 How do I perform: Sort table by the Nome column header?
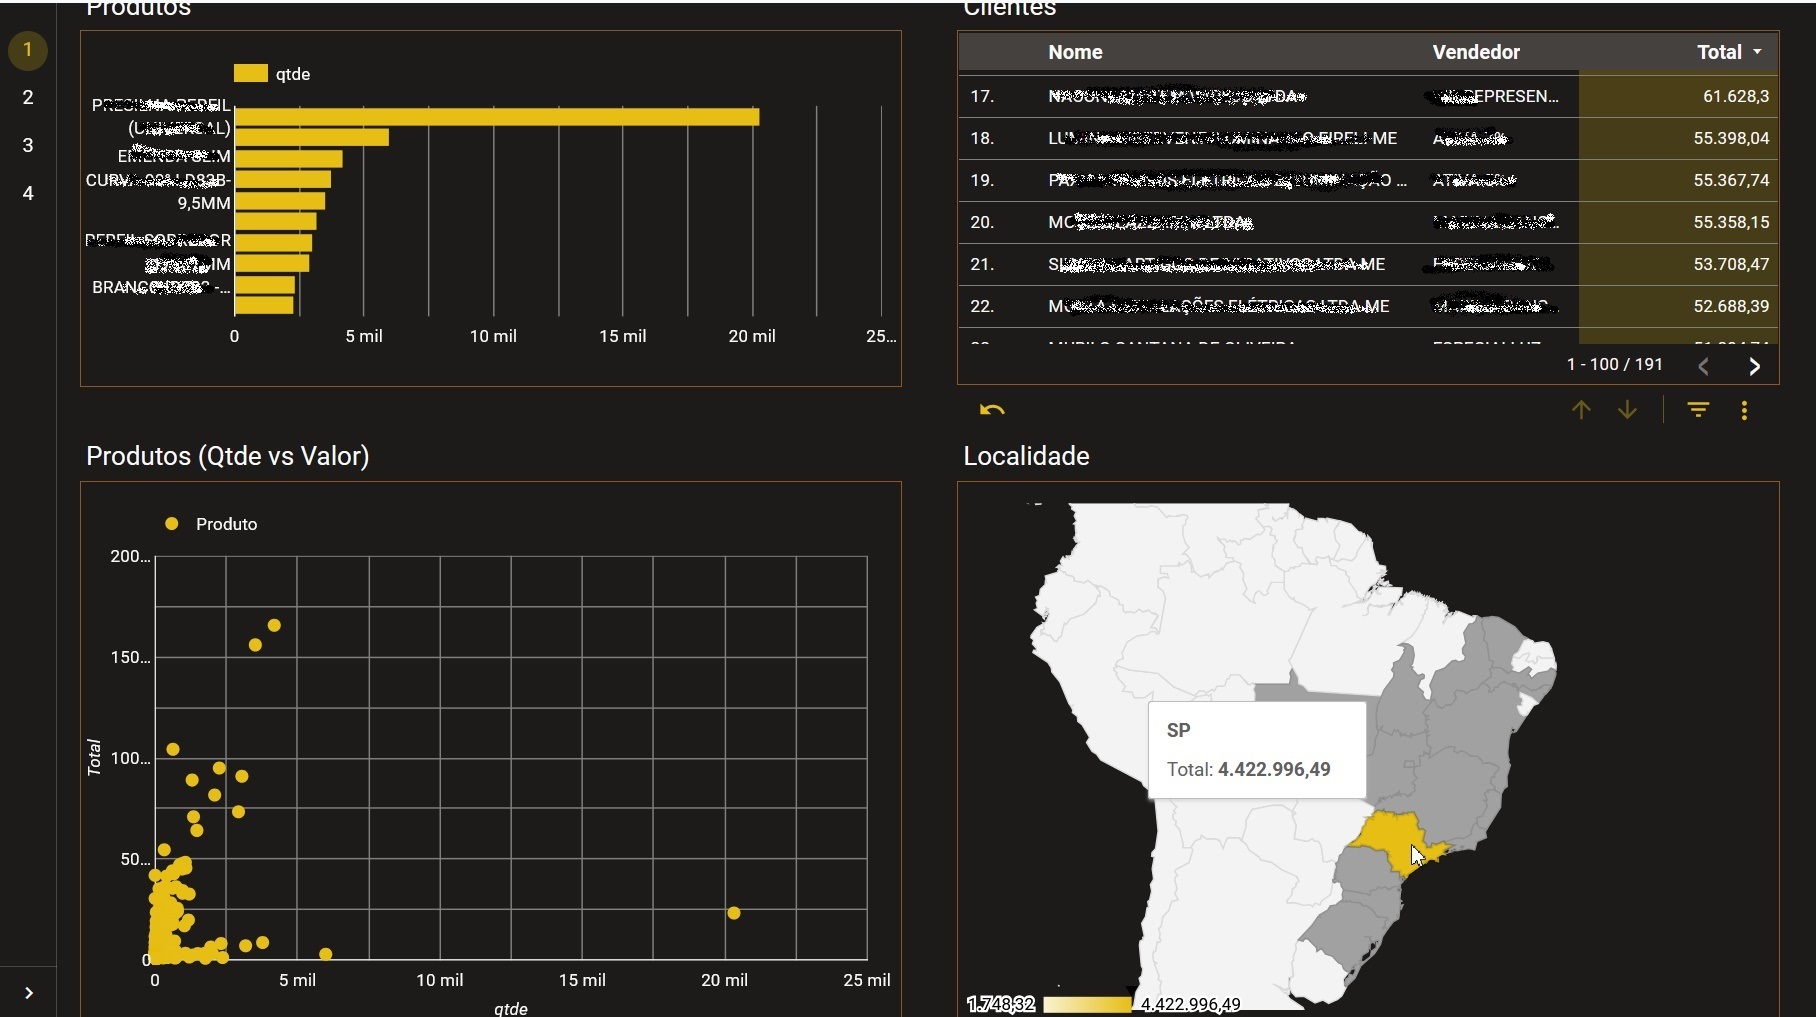[1075, 52]
